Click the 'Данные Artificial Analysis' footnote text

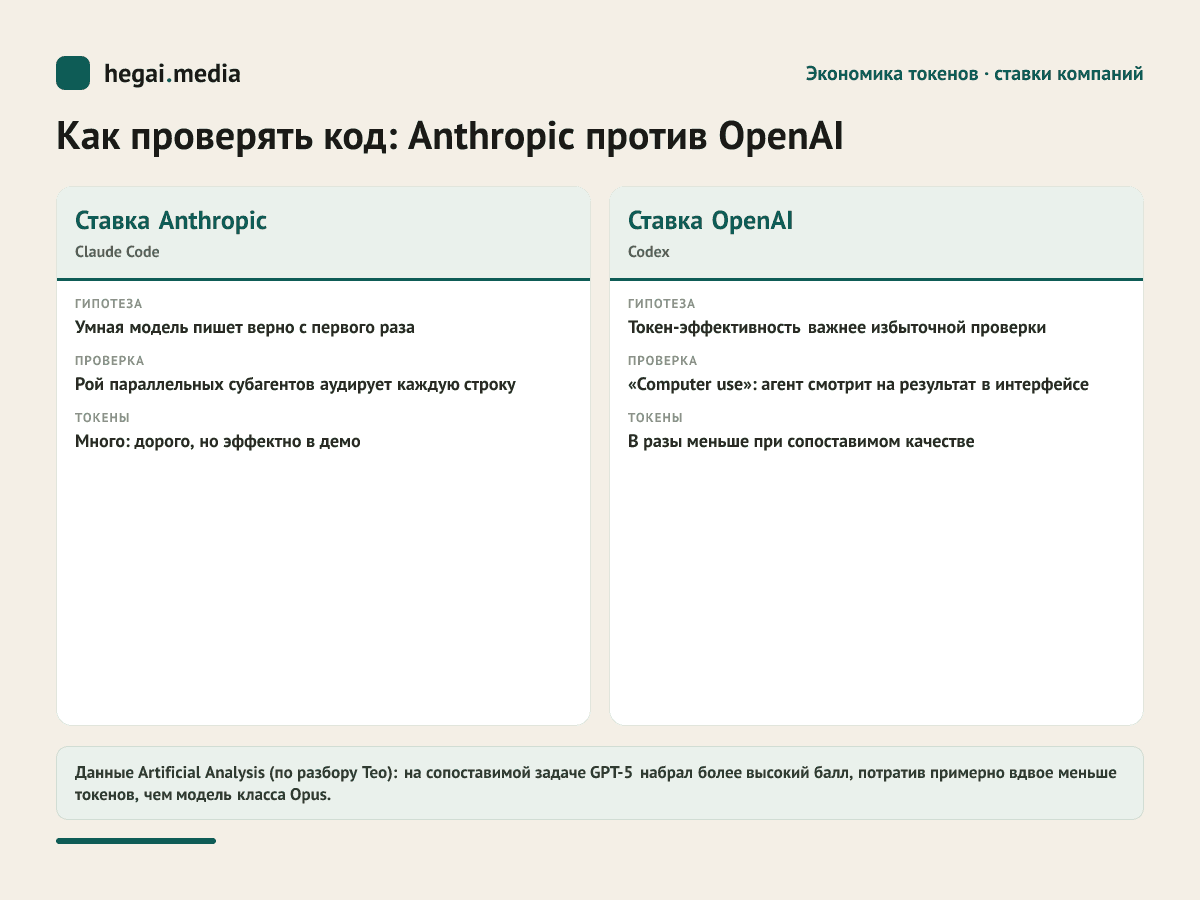(596, 783)
